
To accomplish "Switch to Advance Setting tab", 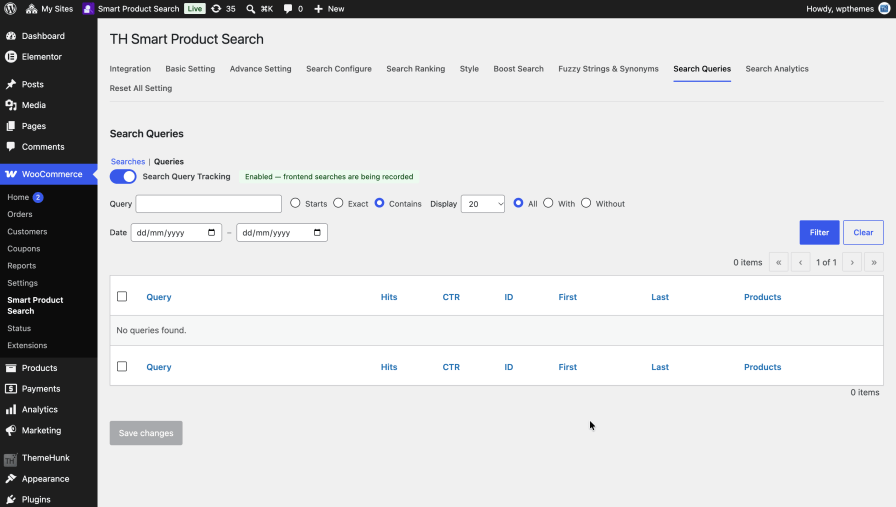I will 261,69.
